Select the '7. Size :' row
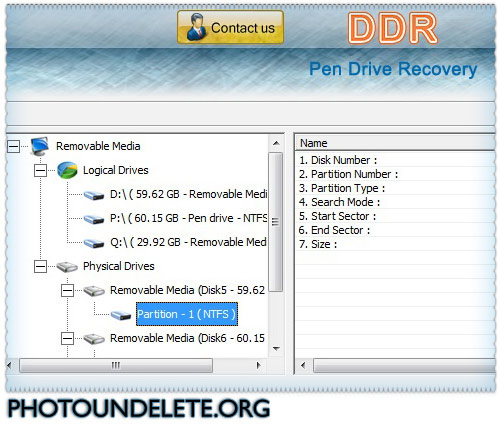 (x=395, y=244)
